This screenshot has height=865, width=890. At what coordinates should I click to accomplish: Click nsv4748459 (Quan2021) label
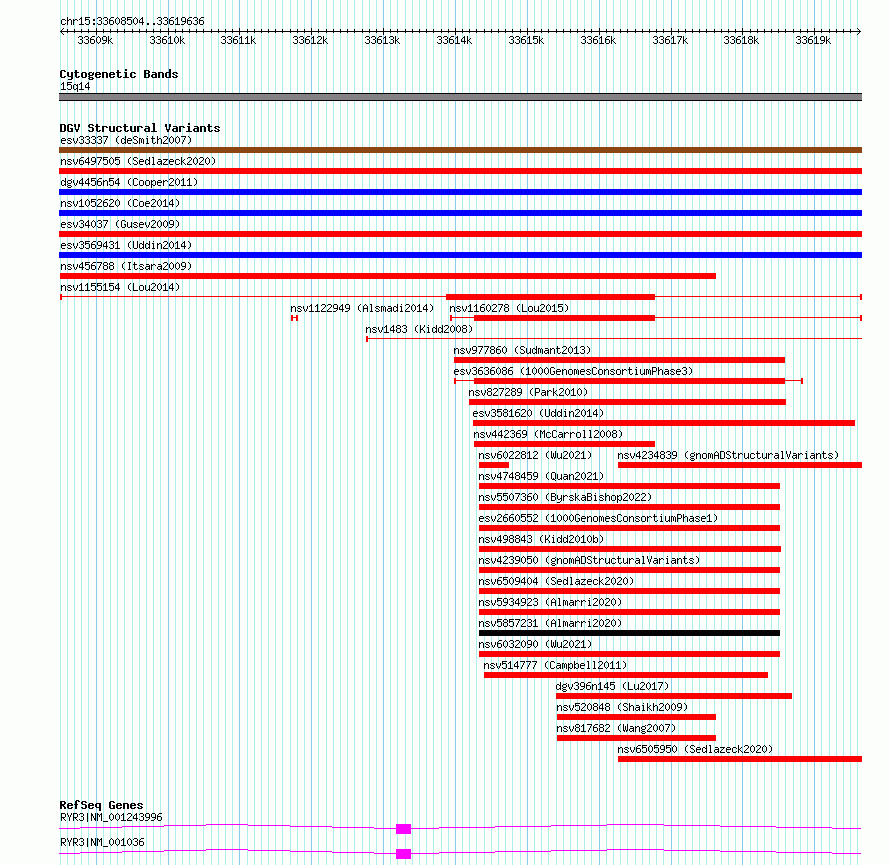541,476
